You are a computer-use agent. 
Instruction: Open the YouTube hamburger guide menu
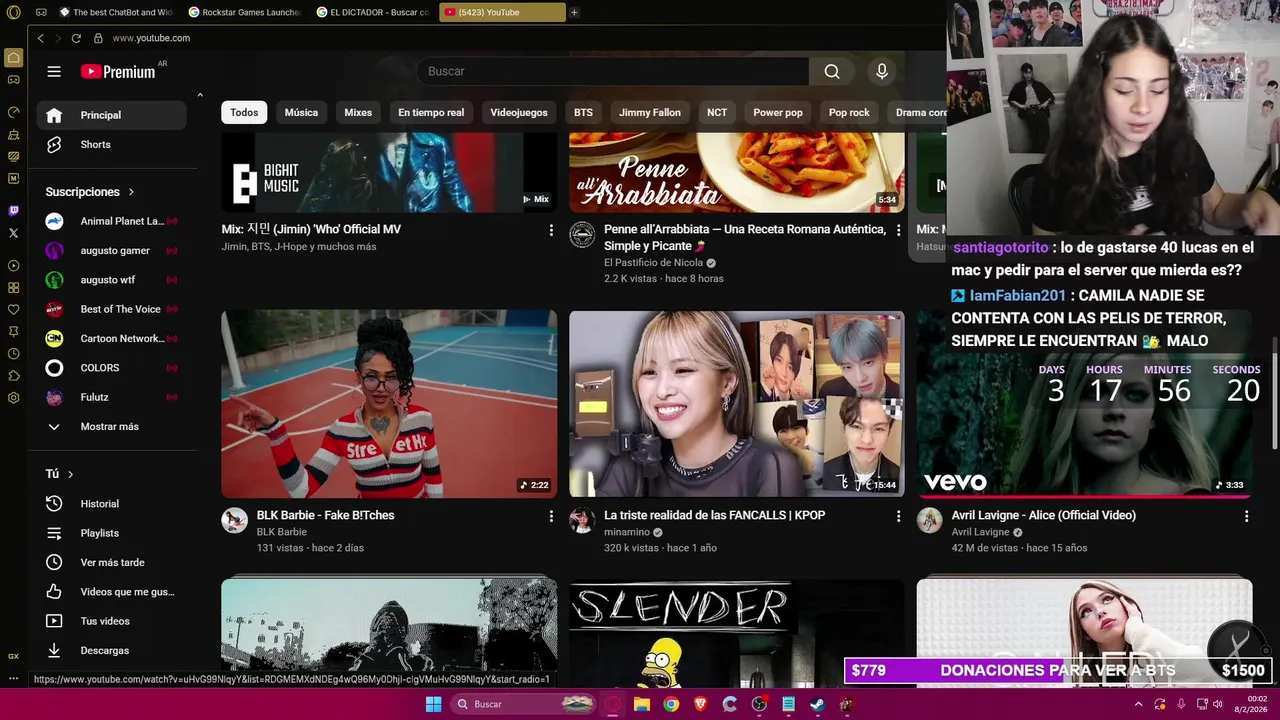[54, 71]
